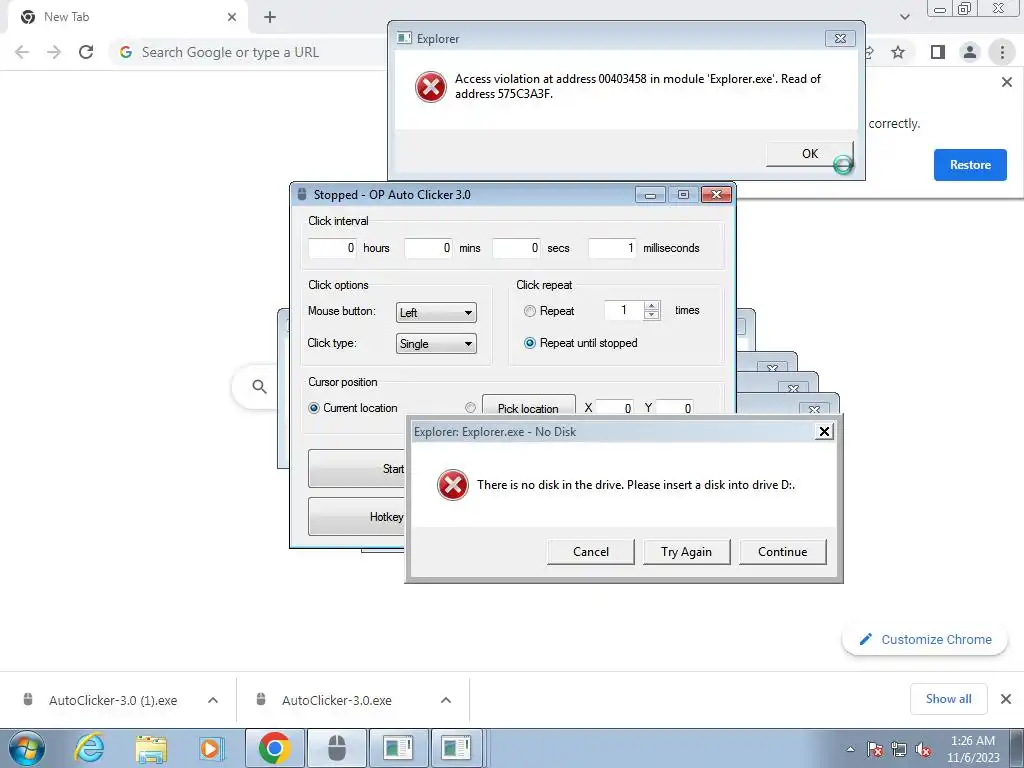Viewport: 1024px width, 768px height.
Task: Expand options for AutoClicker-3.0 (1).exe download
Action: (x=212, y=700)
